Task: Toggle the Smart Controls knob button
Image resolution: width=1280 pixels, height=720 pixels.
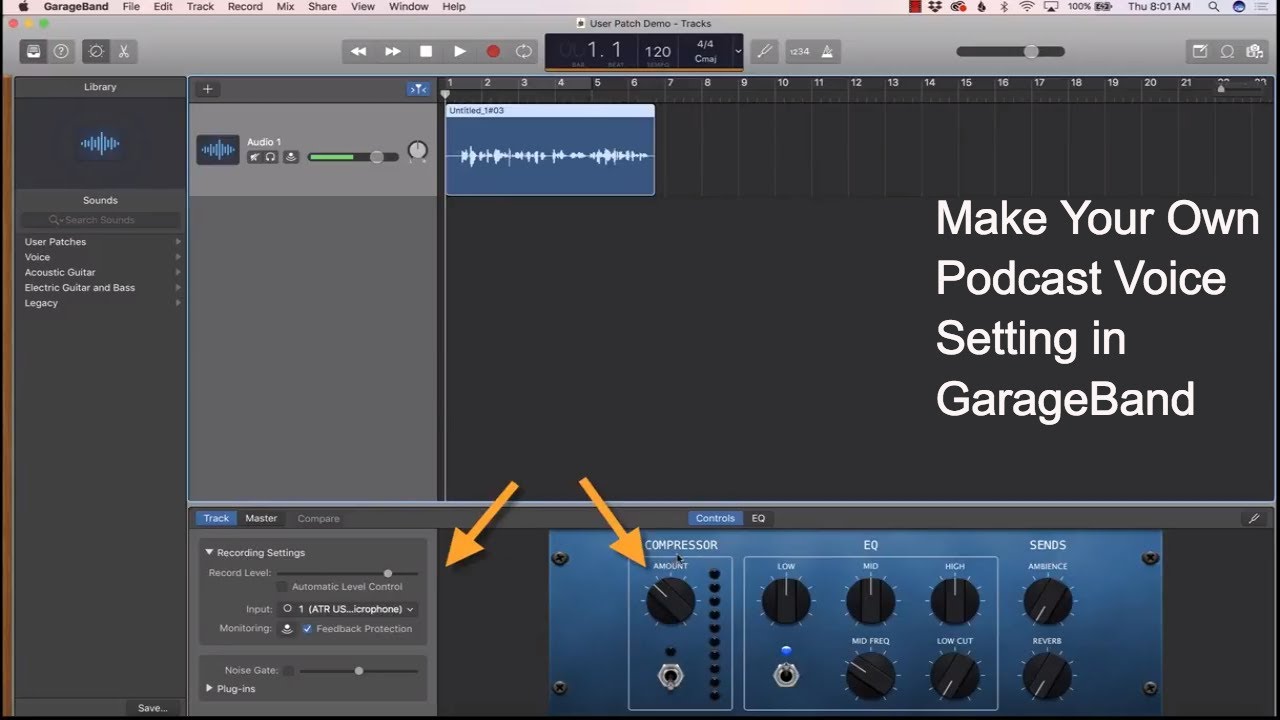Action: (x=96, y=51)
